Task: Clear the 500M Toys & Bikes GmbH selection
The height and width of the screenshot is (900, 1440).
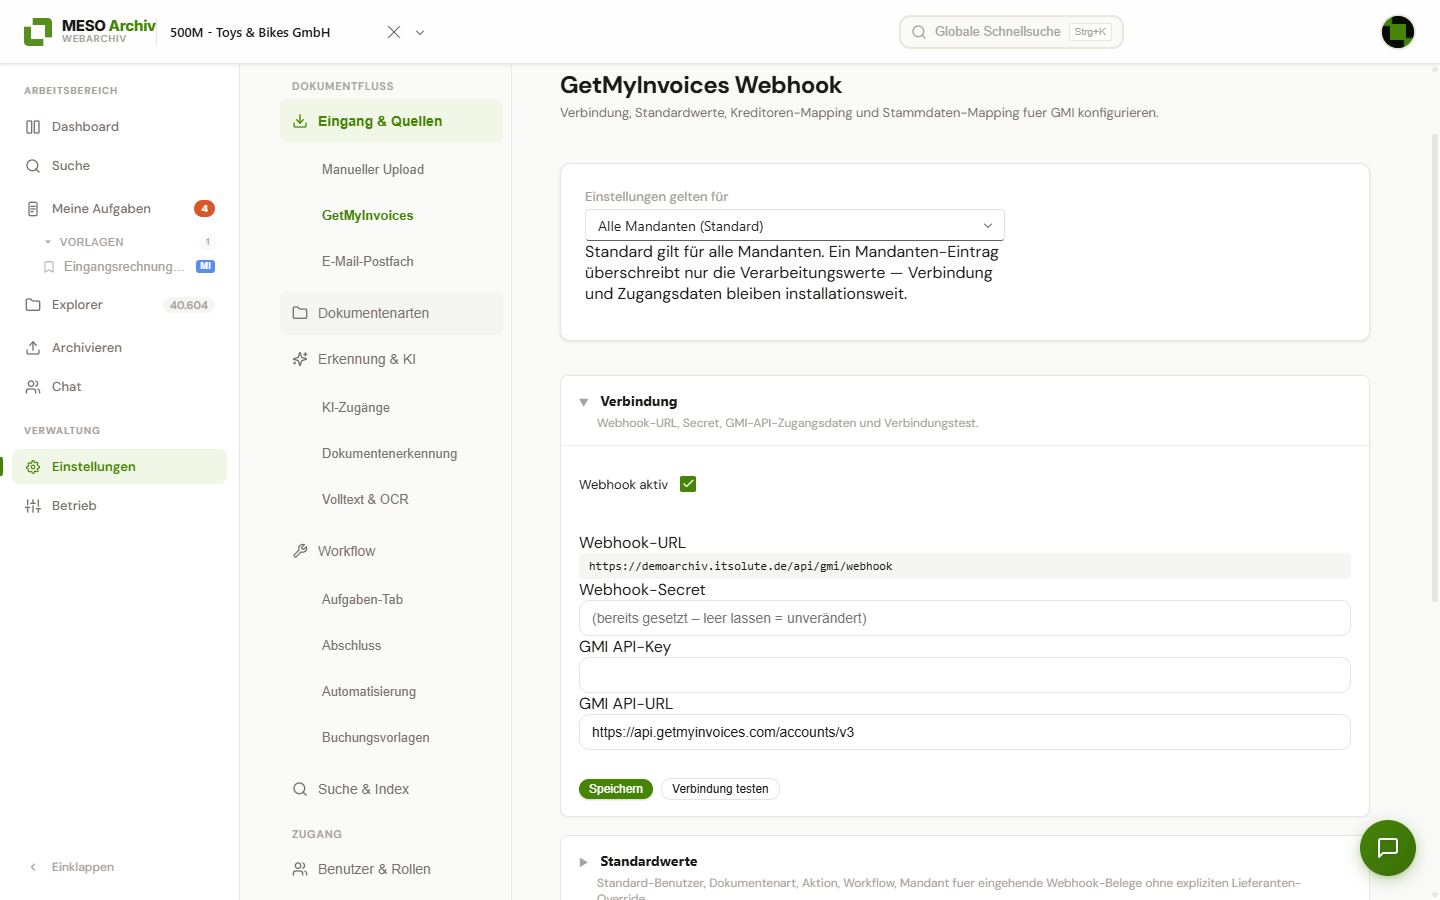Action: [x=394, y=32]
